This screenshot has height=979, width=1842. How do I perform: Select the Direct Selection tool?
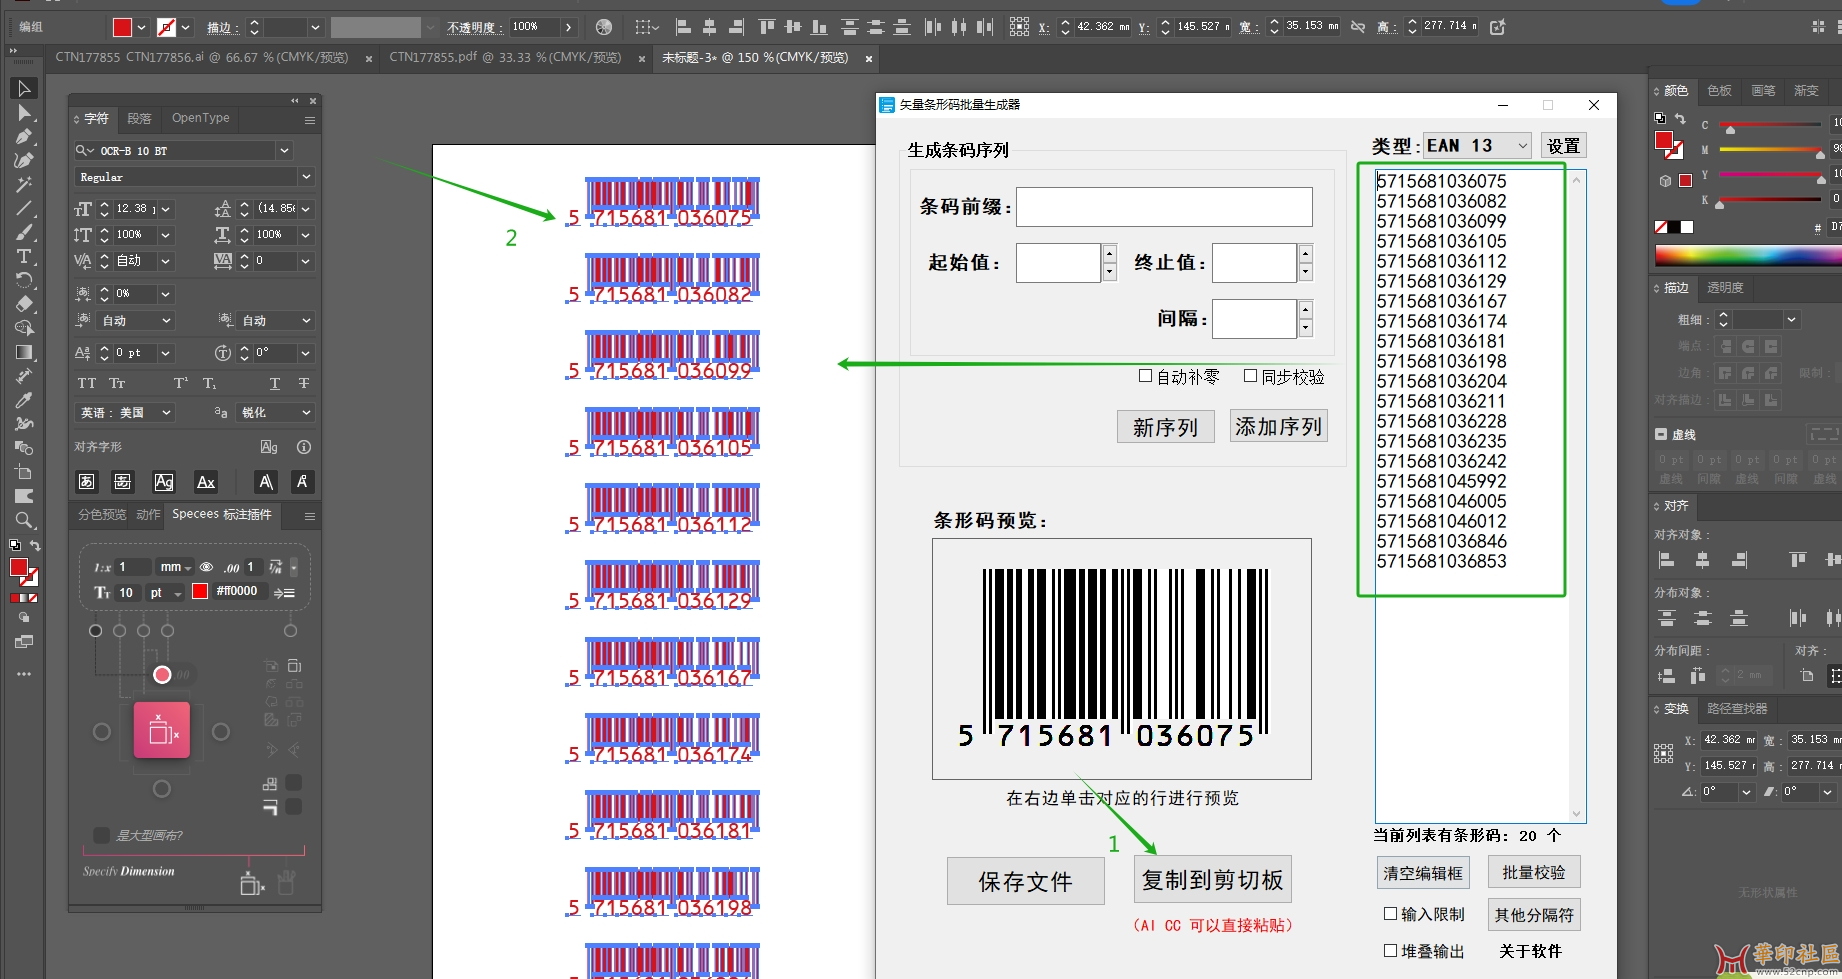coord(24,112)
